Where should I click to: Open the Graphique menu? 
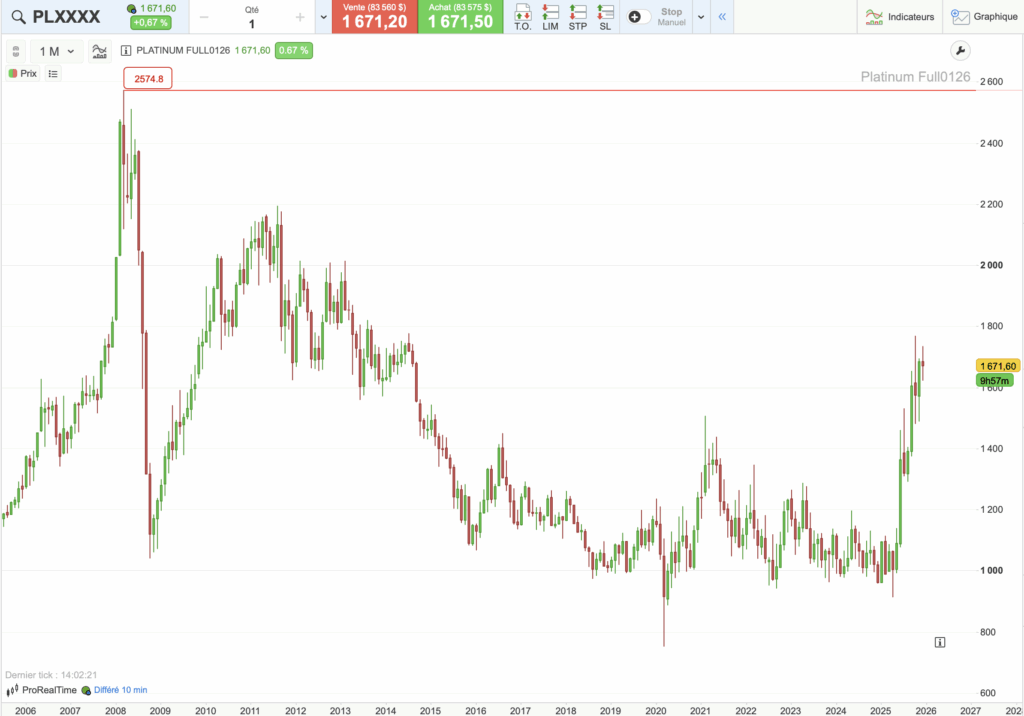(x=984, y=17)
